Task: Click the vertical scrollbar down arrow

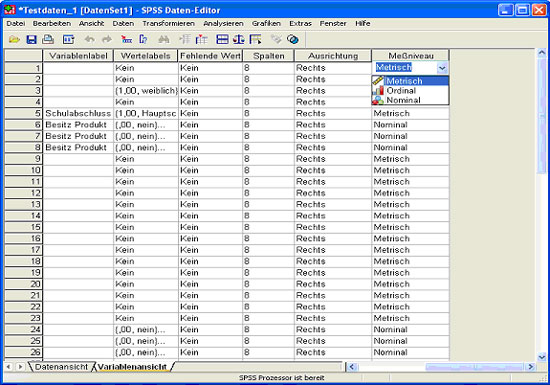Action: click(542, 357)
